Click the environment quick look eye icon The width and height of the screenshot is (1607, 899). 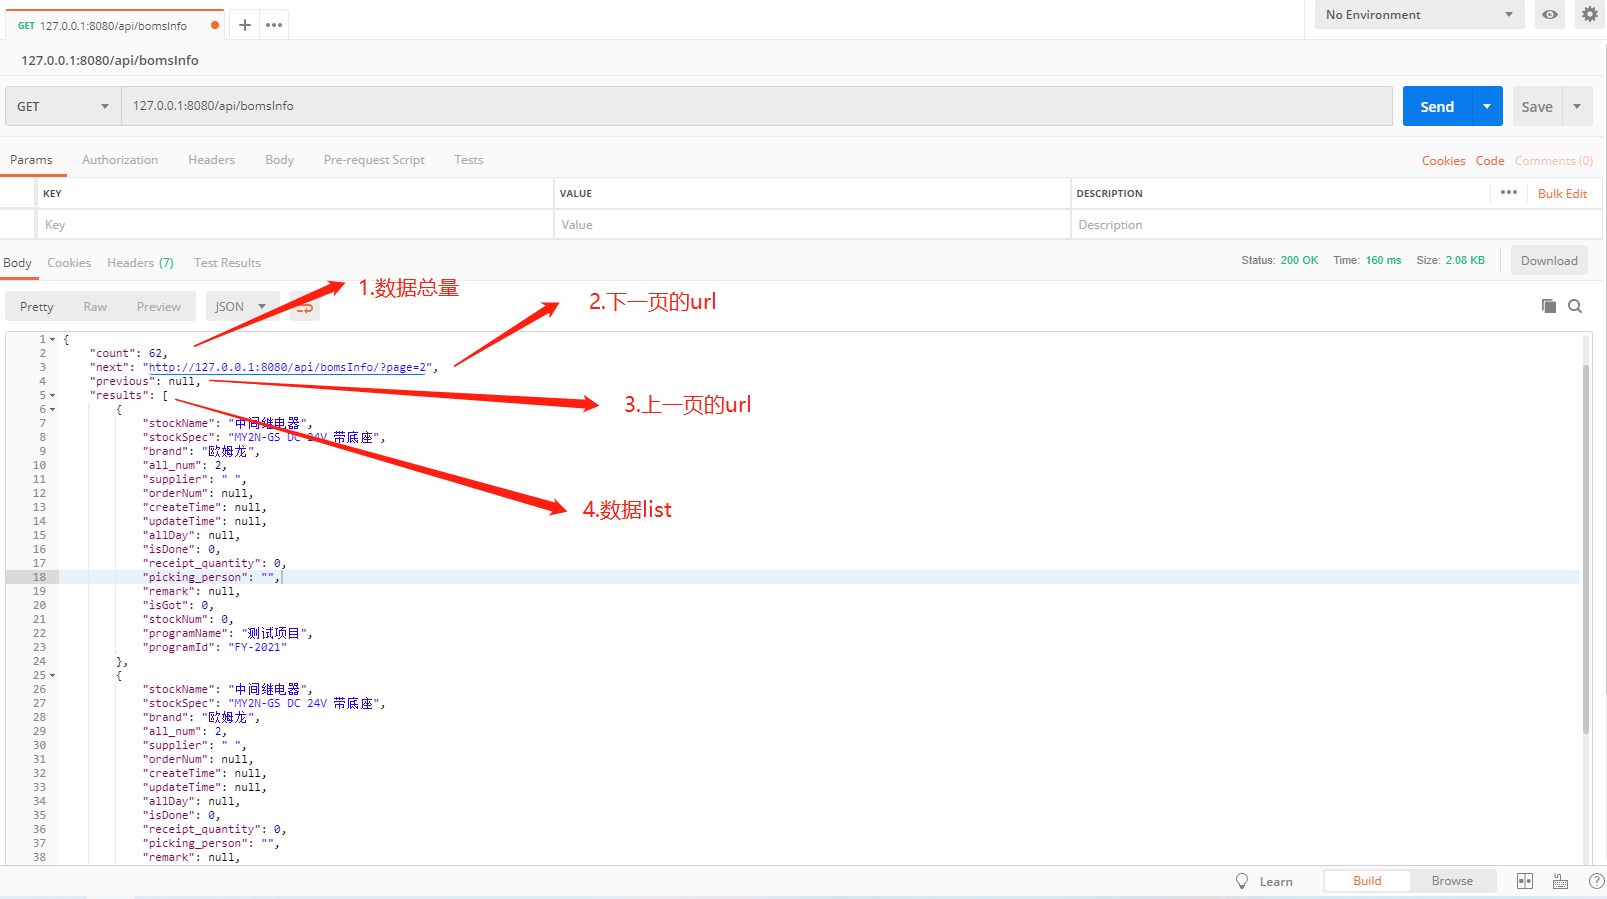pyautogui.click(x=1550, y=14)
